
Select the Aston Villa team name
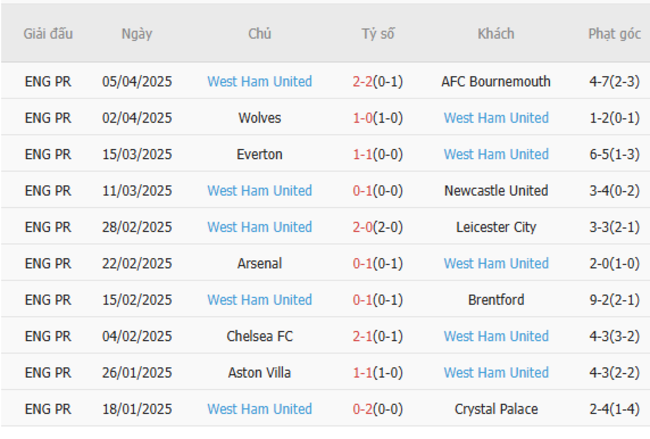260,372
